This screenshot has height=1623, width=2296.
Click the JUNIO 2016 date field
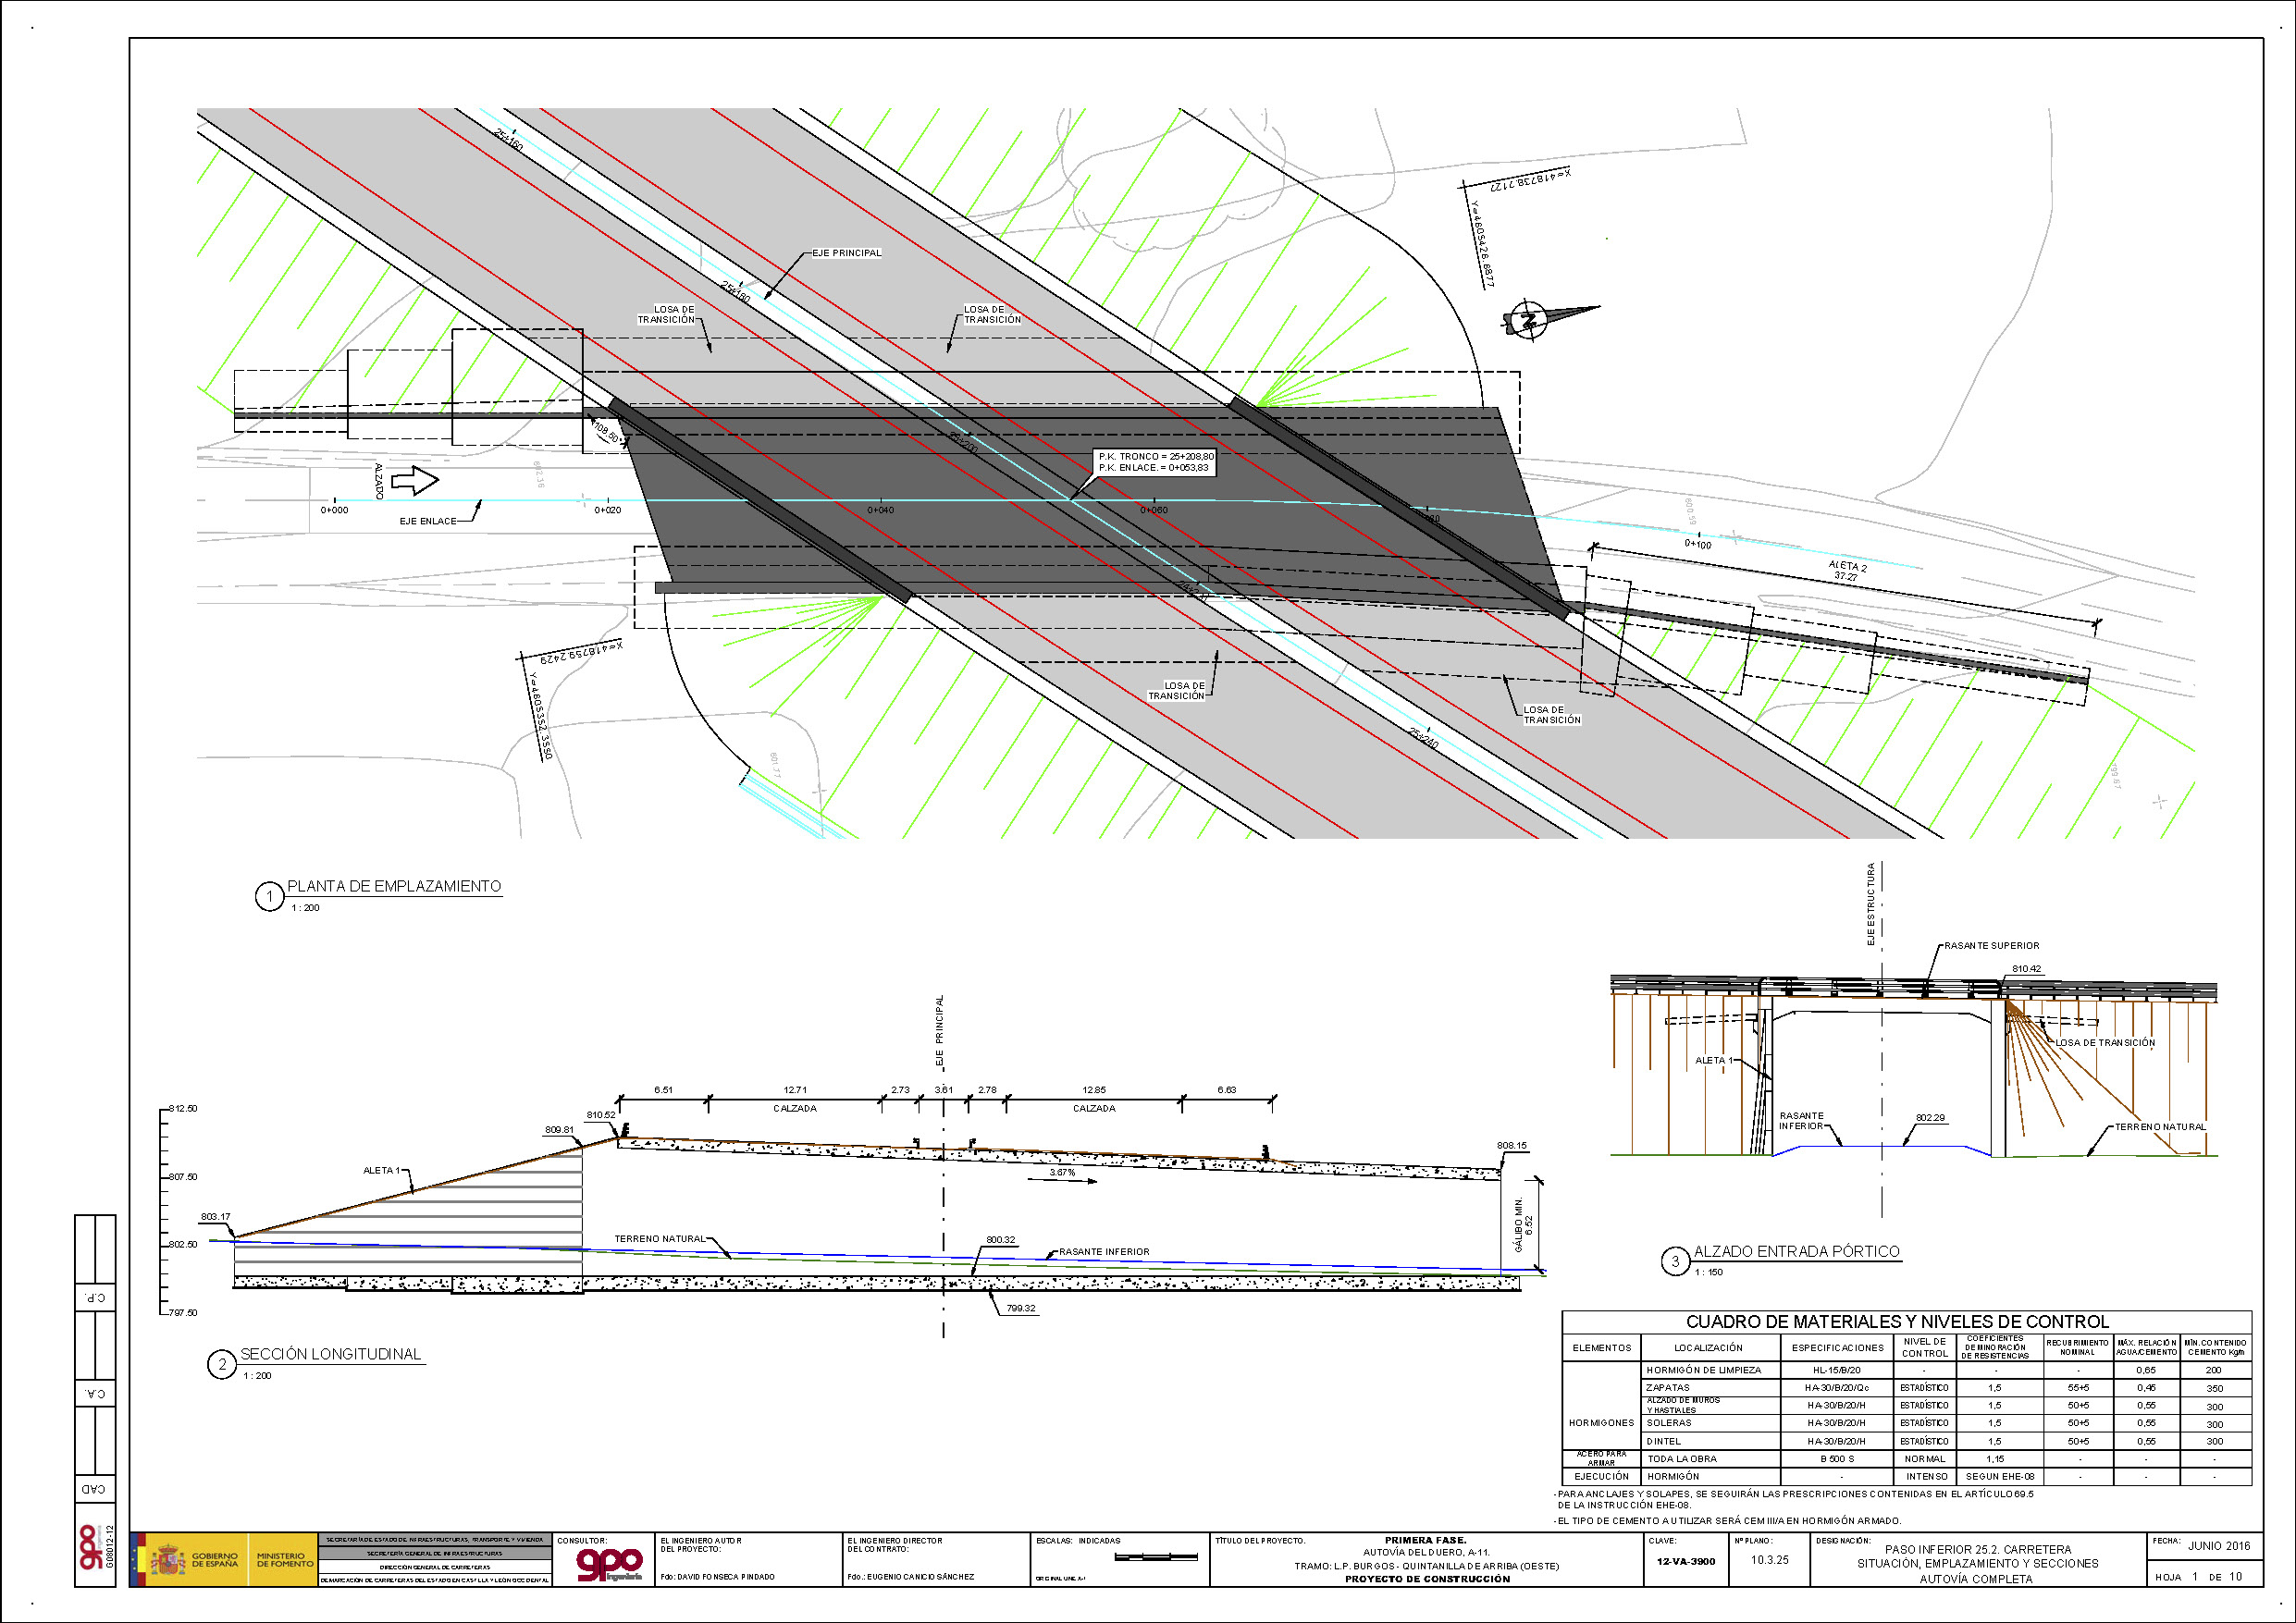click(x=2218, y=1545)
